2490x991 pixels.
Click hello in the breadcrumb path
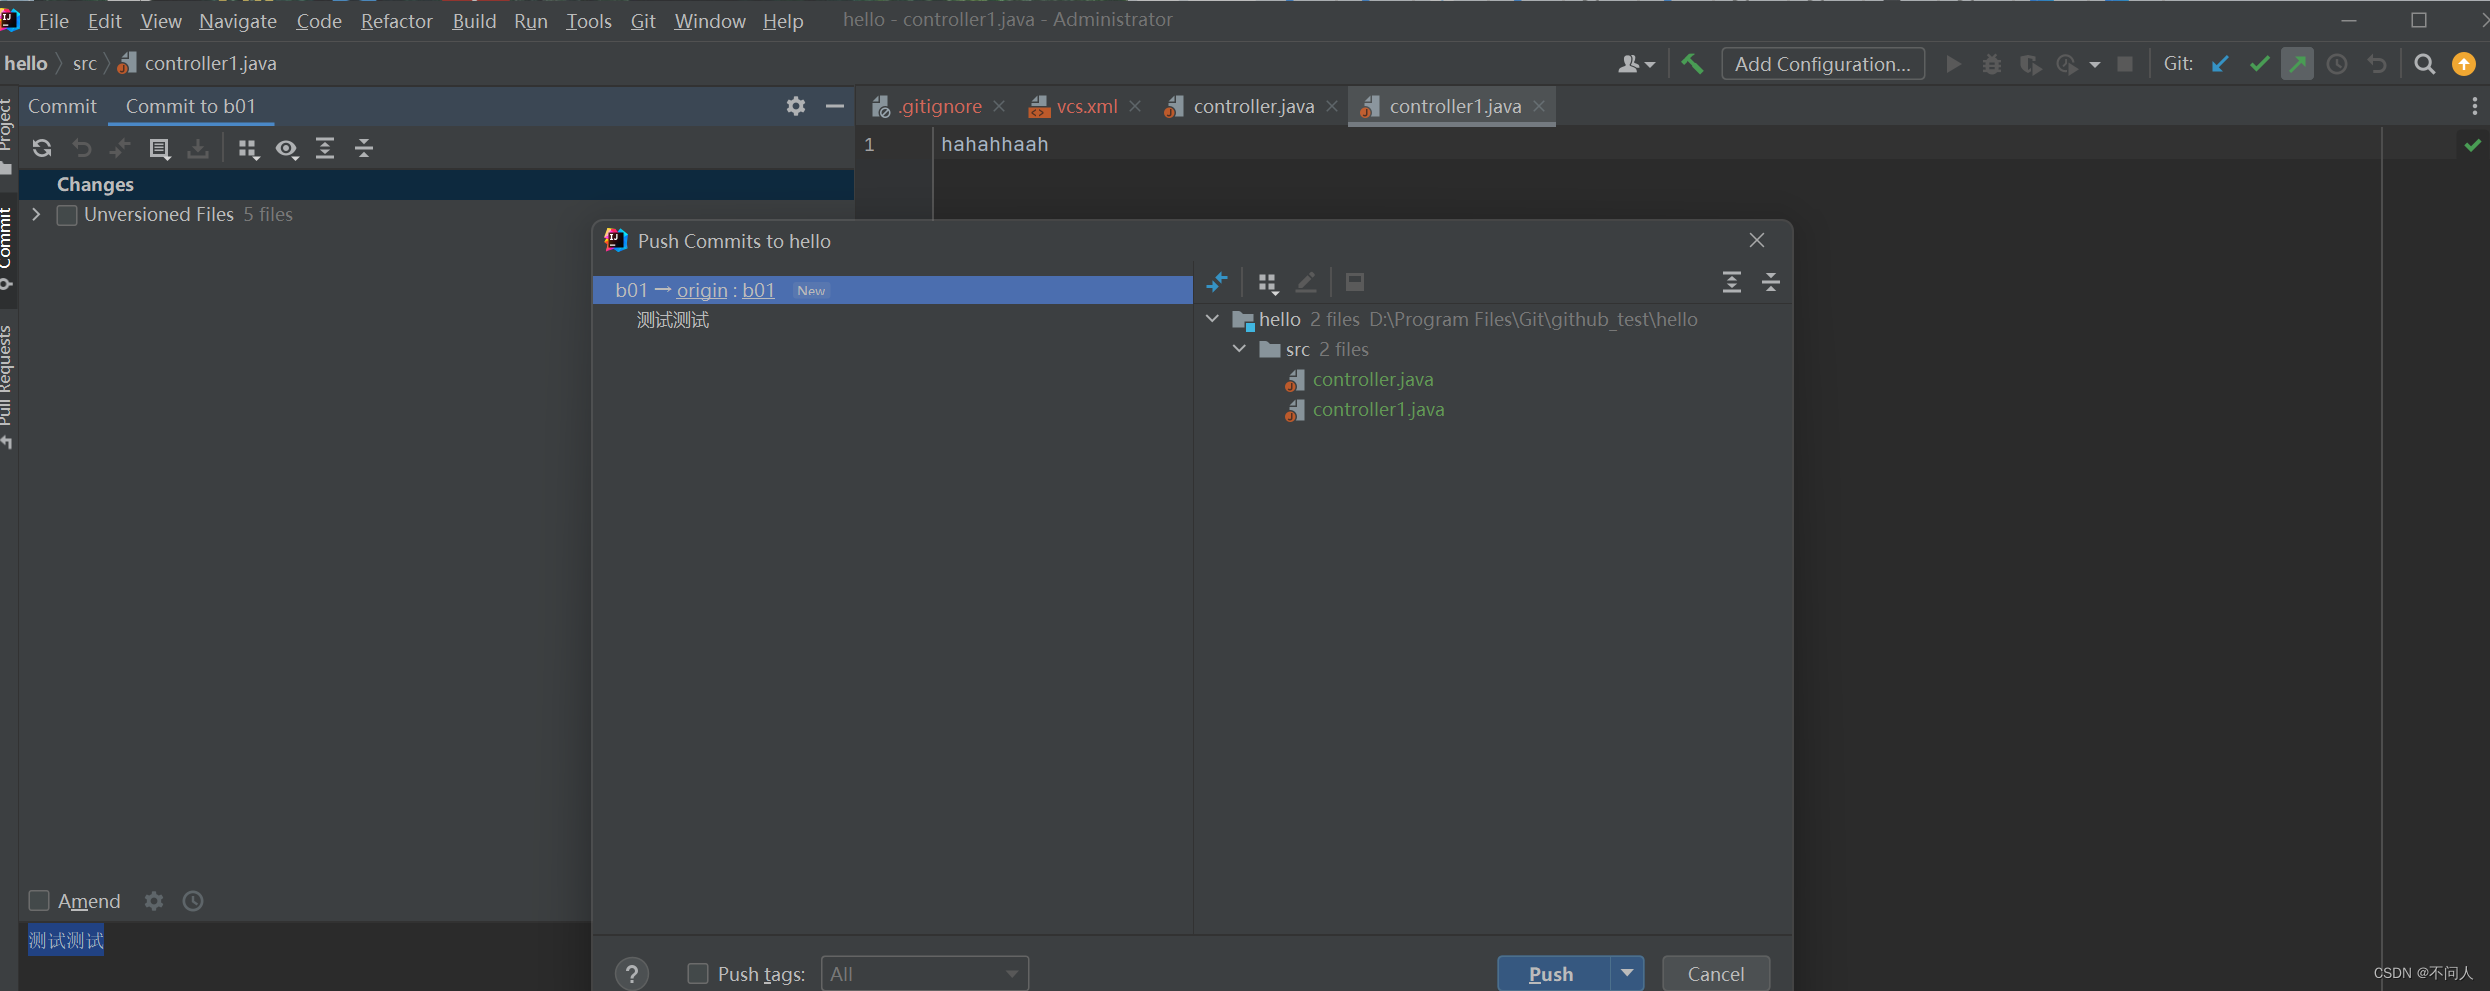coord(26,63)
